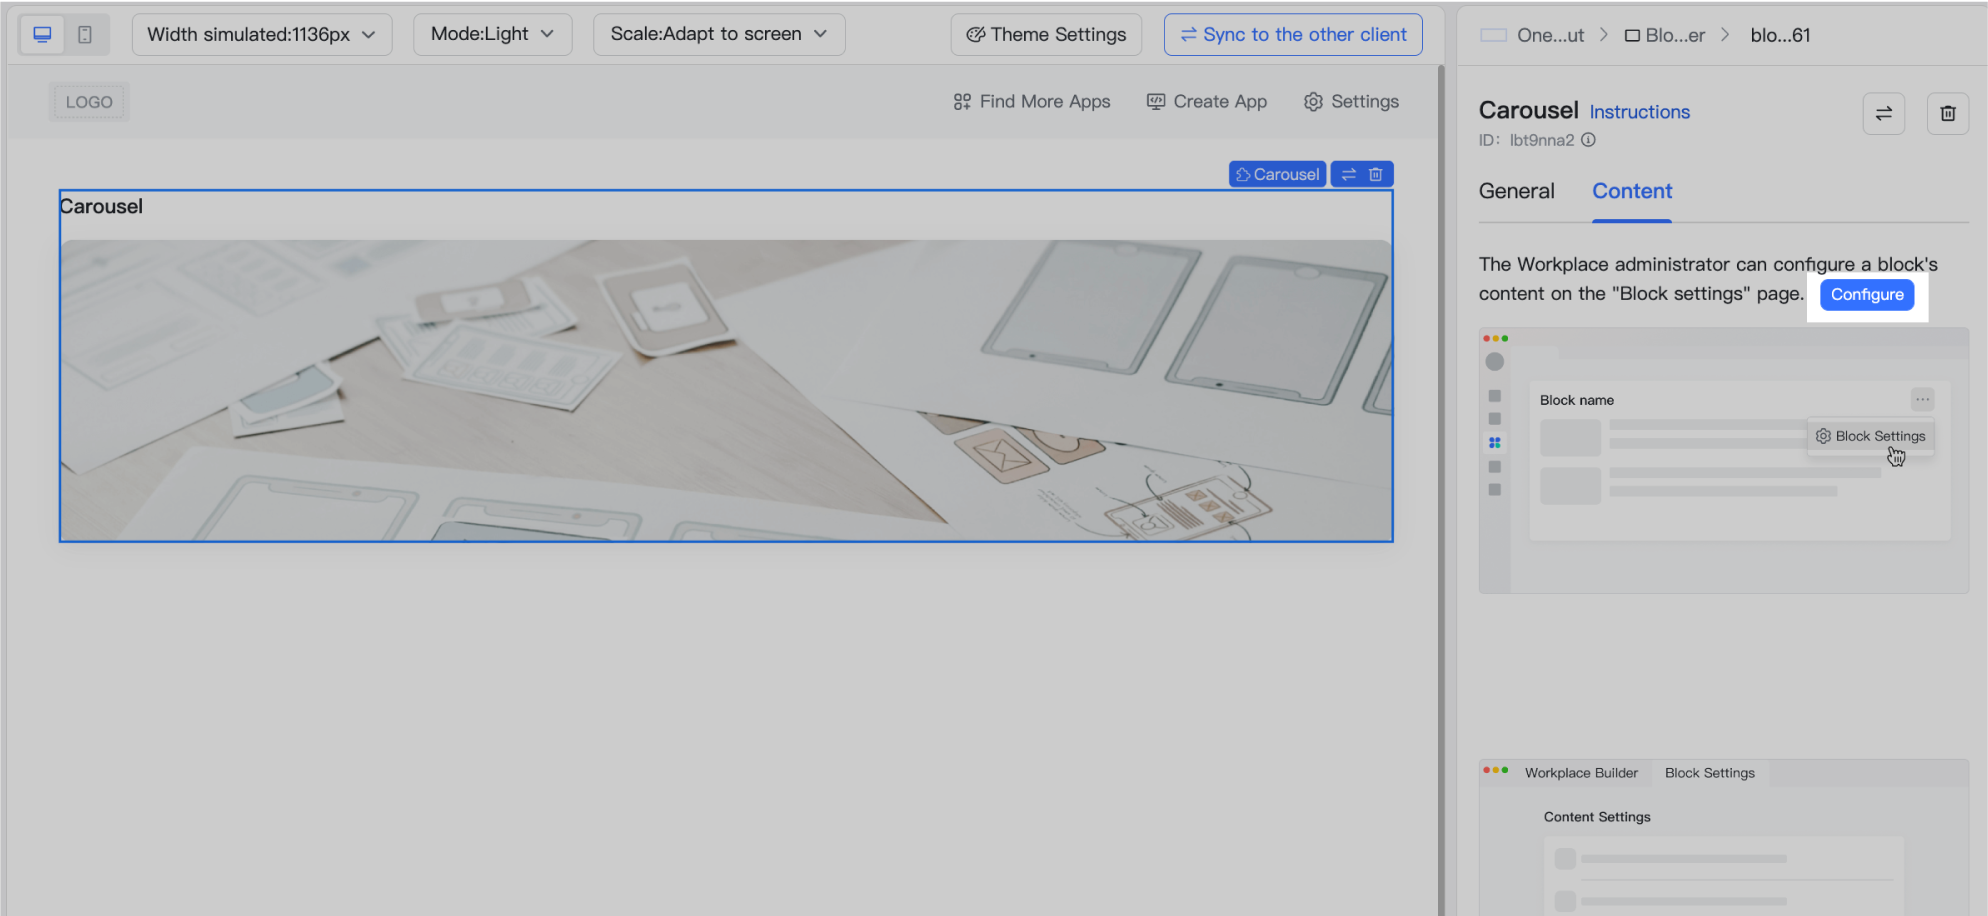Click Sync to the other client
Screen dimensions: 1988x916
[1293, 34]
